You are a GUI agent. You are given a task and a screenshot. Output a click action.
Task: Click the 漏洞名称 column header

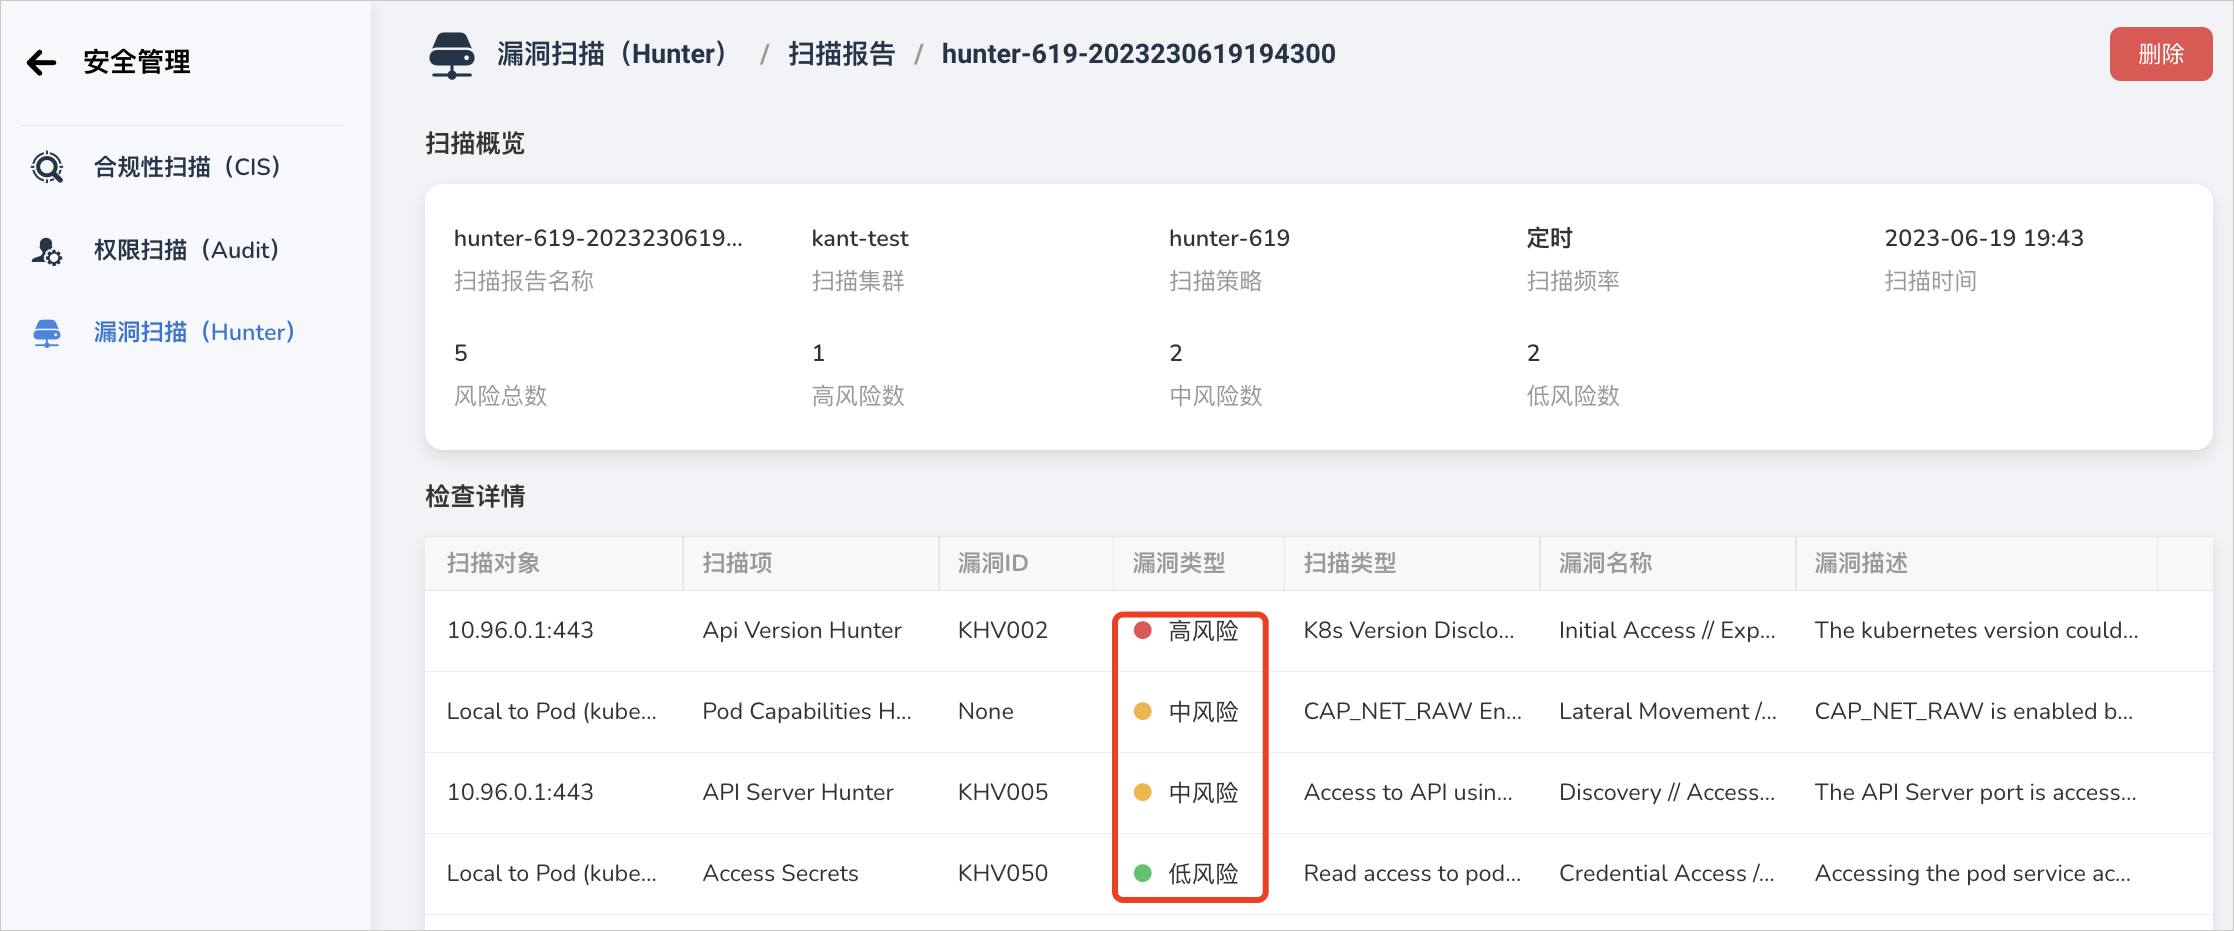click(x=1605, y=563)
